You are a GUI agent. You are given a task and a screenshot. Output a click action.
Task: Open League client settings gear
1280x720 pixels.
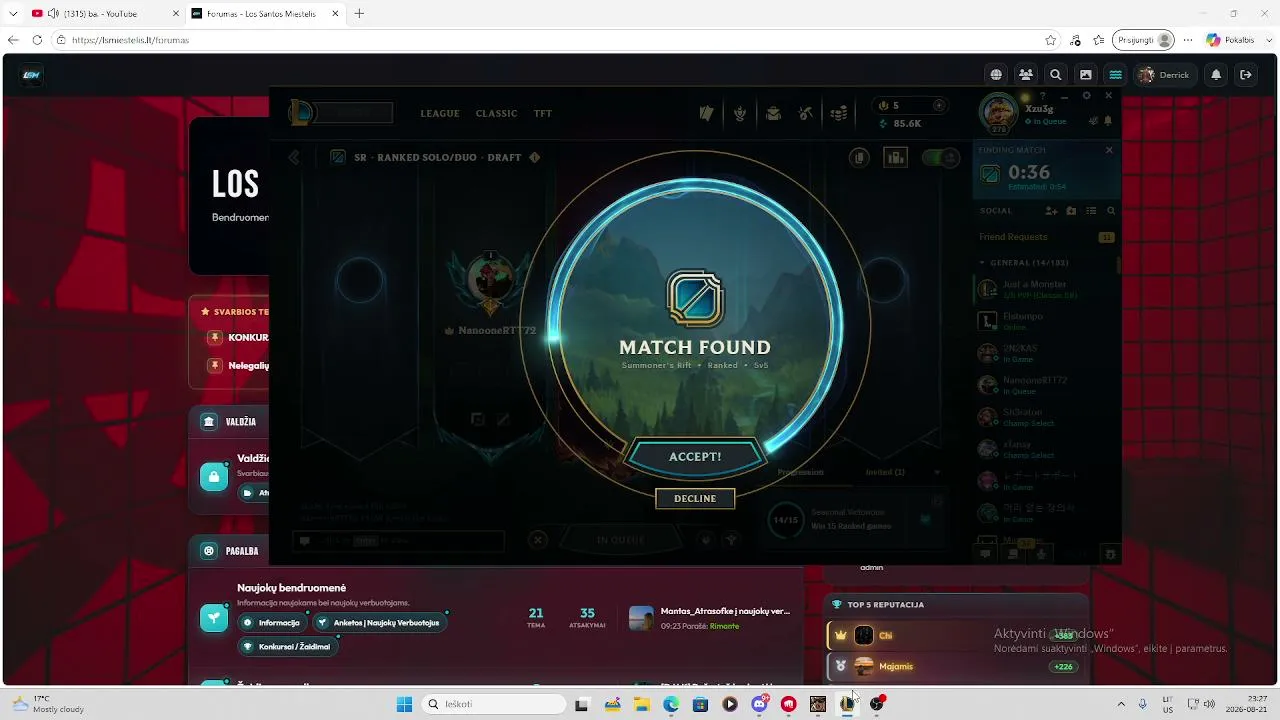coord(1087,96)
